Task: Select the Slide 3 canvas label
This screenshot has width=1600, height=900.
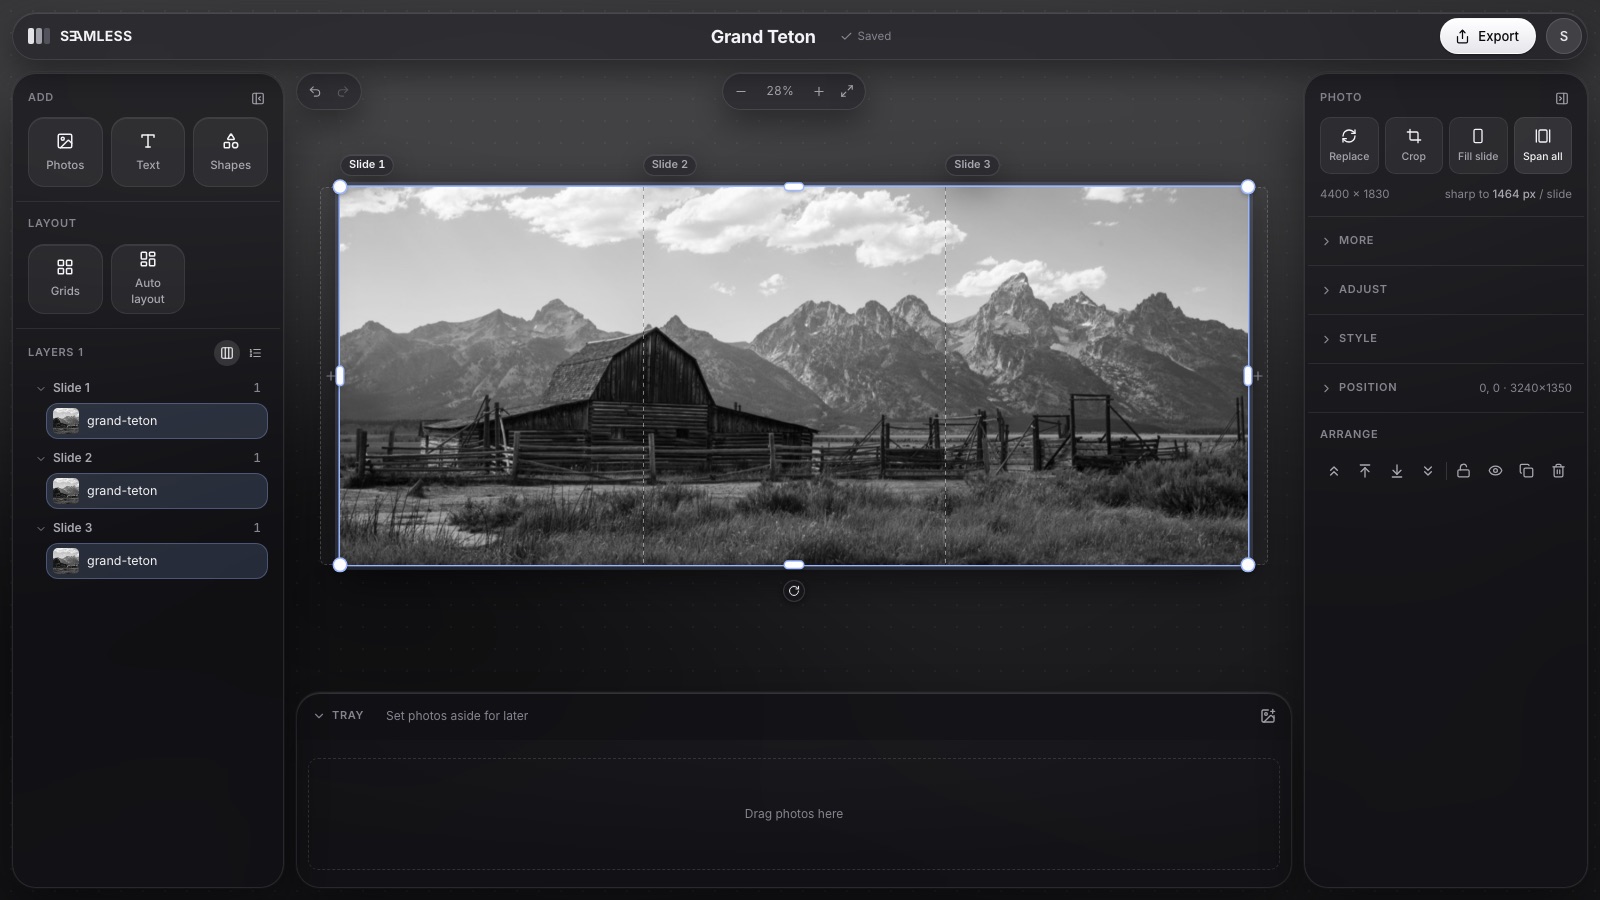Action: click(x=972, y=165)
